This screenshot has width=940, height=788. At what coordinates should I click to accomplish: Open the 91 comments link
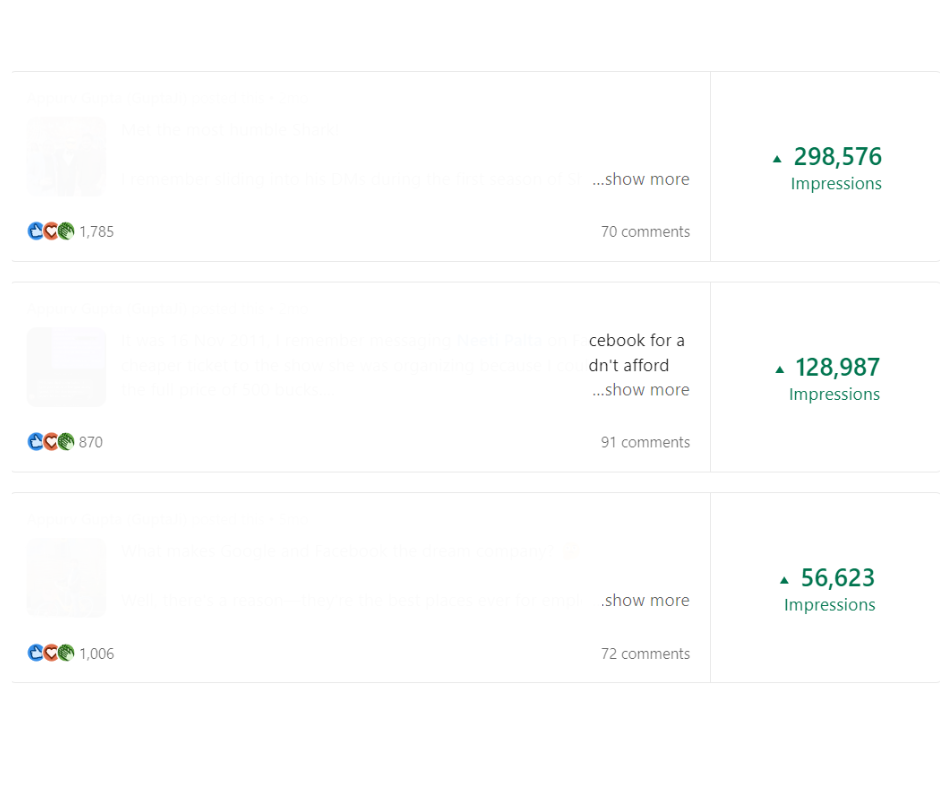pyautogui.click(x=645, y=442)
